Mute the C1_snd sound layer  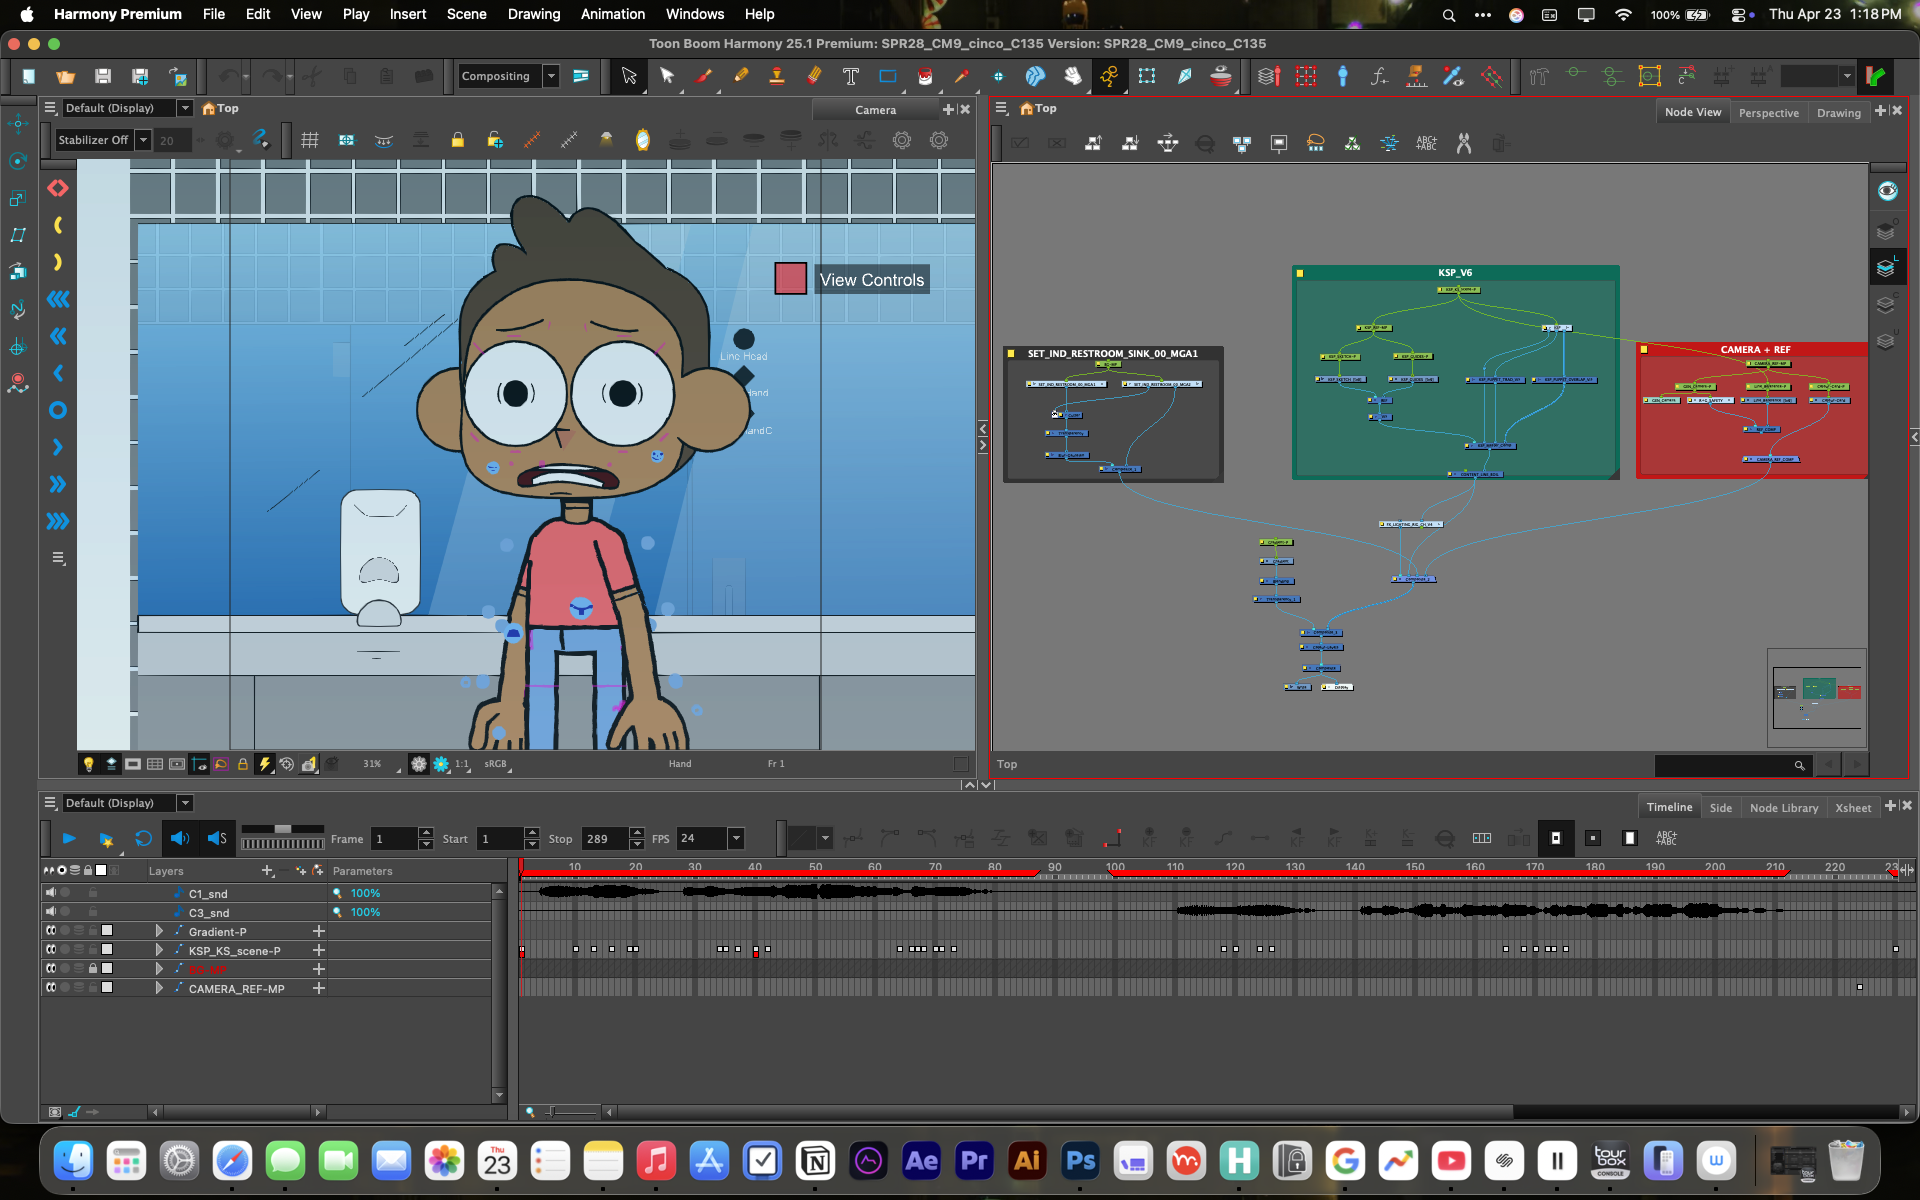51,893
